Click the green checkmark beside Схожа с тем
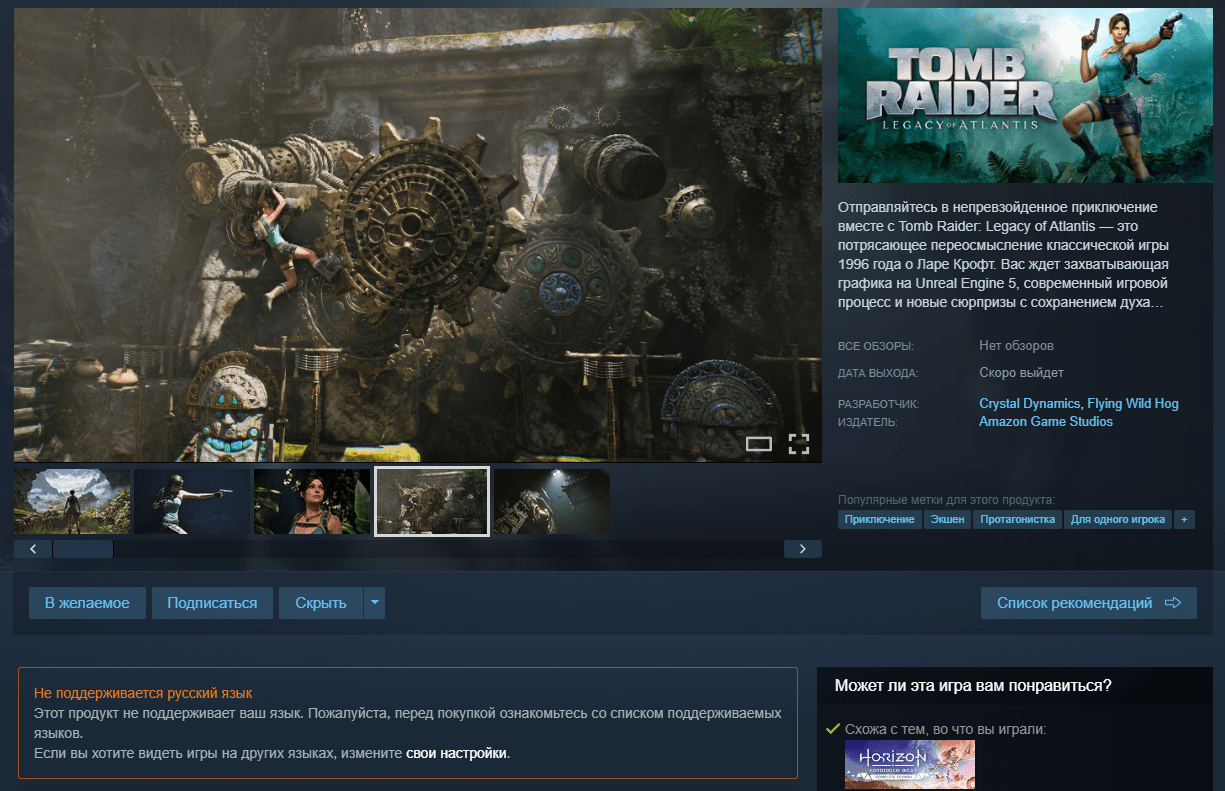The height and width of the screenshot is (791, 1225). [832, 729]
